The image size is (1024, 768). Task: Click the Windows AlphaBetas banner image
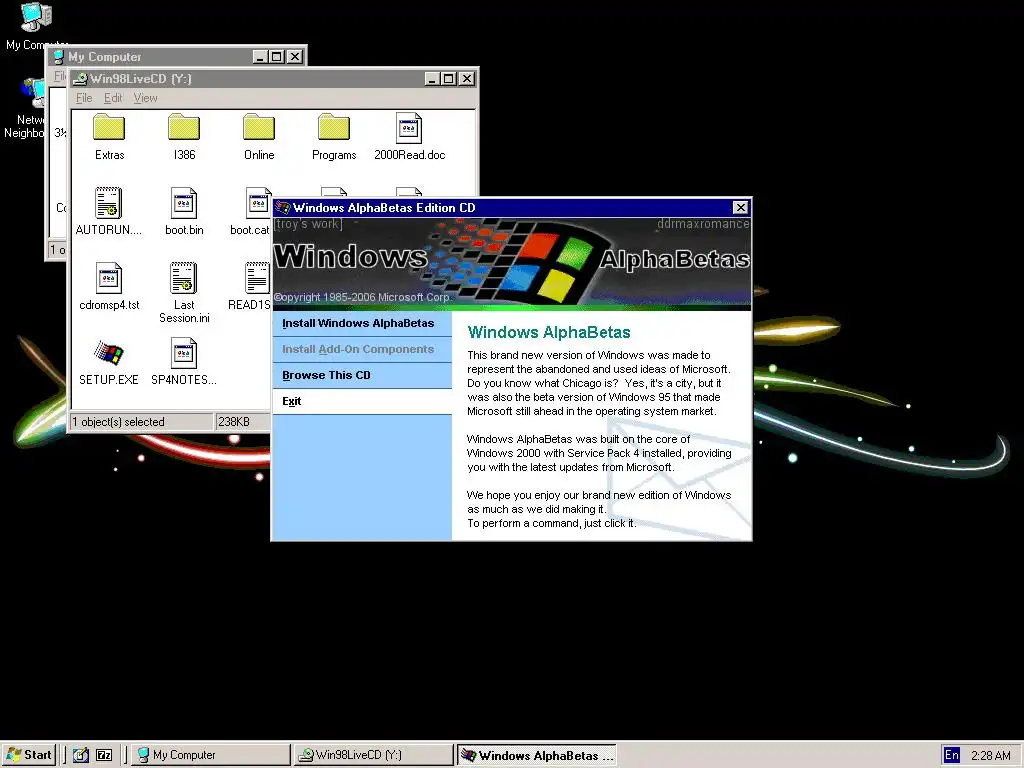click(512, 263)
